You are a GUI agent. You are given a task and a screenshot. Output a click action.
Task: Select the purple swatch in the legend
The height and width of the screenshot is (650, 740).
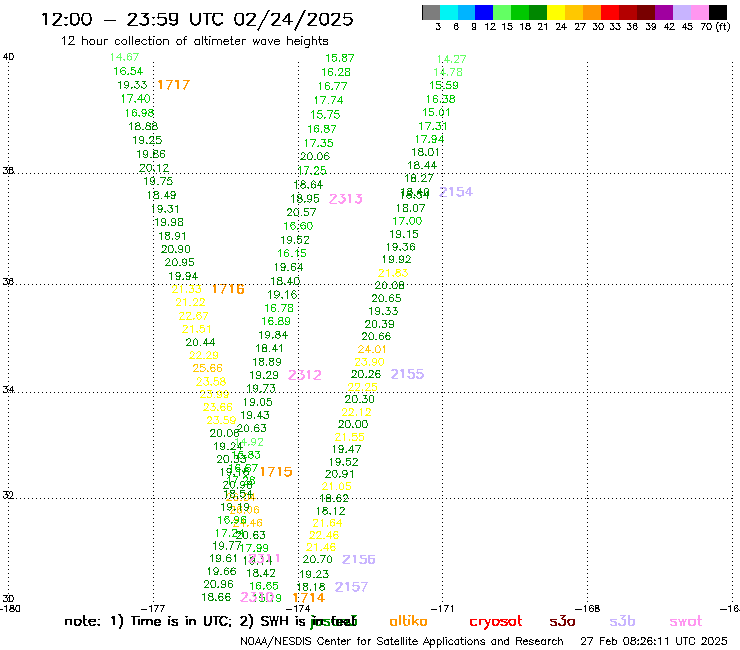click(664, 12)
